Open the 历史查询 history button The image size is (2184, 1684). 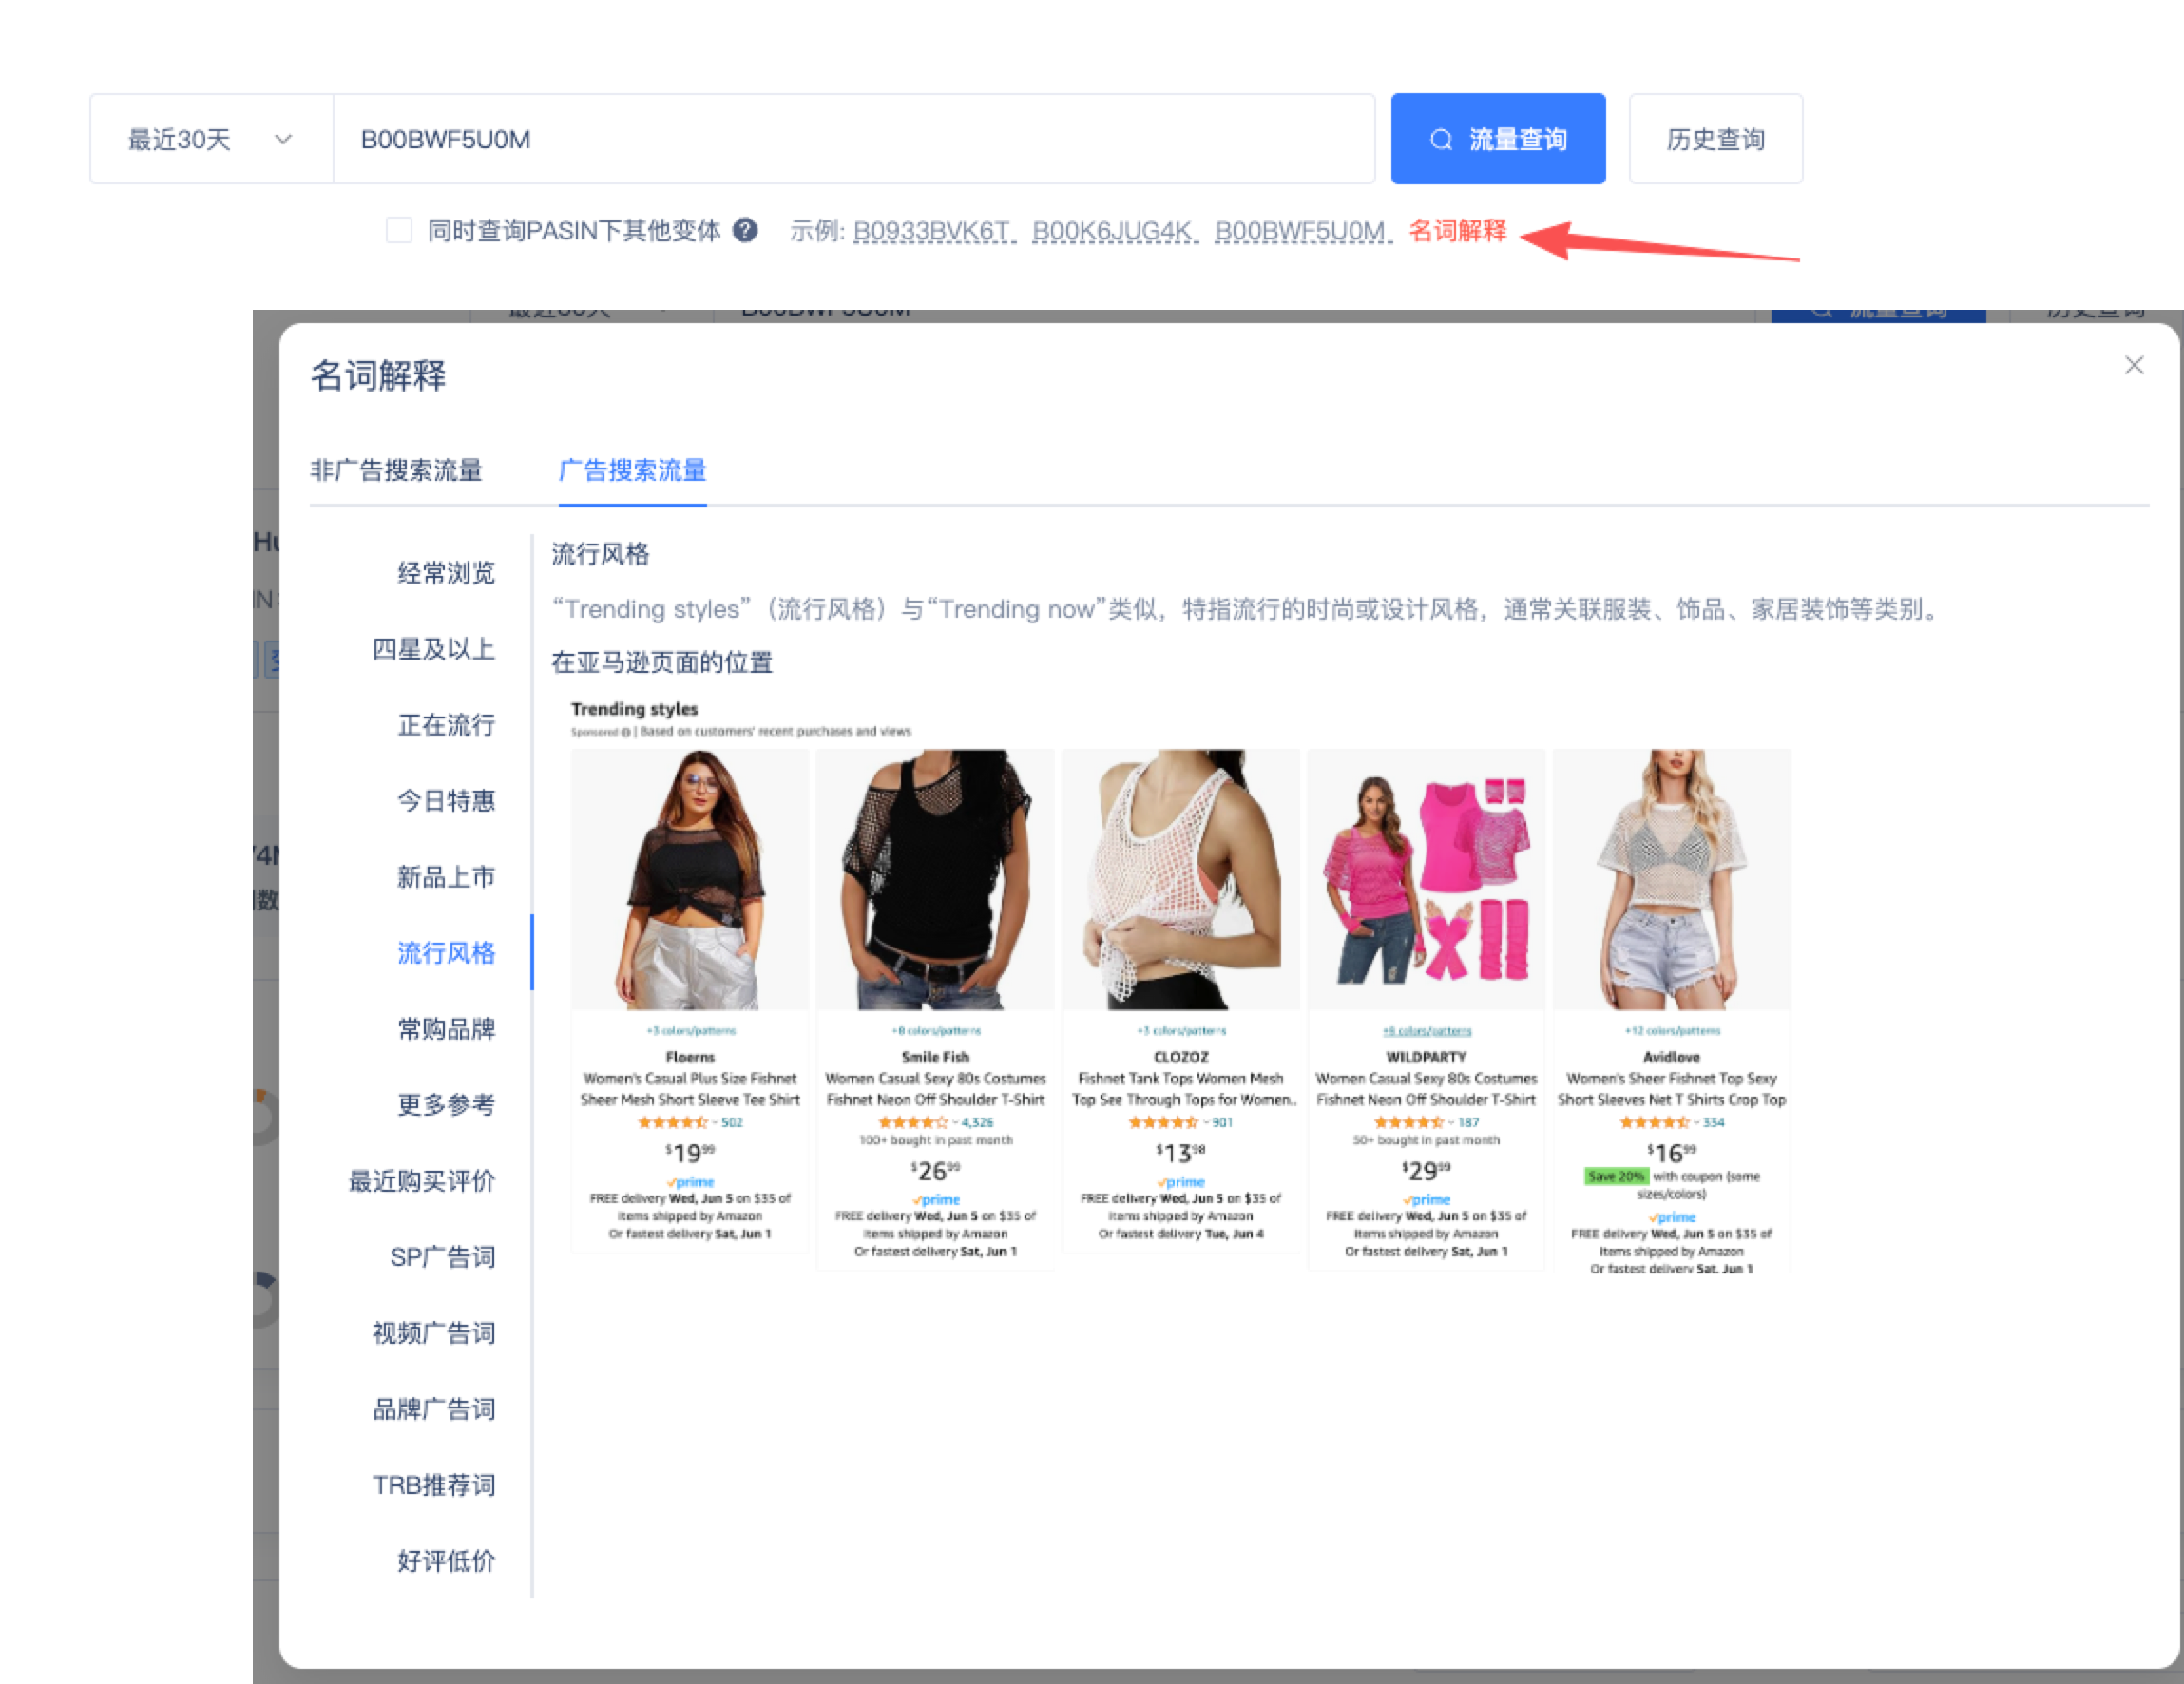[x=1715, y=139]
